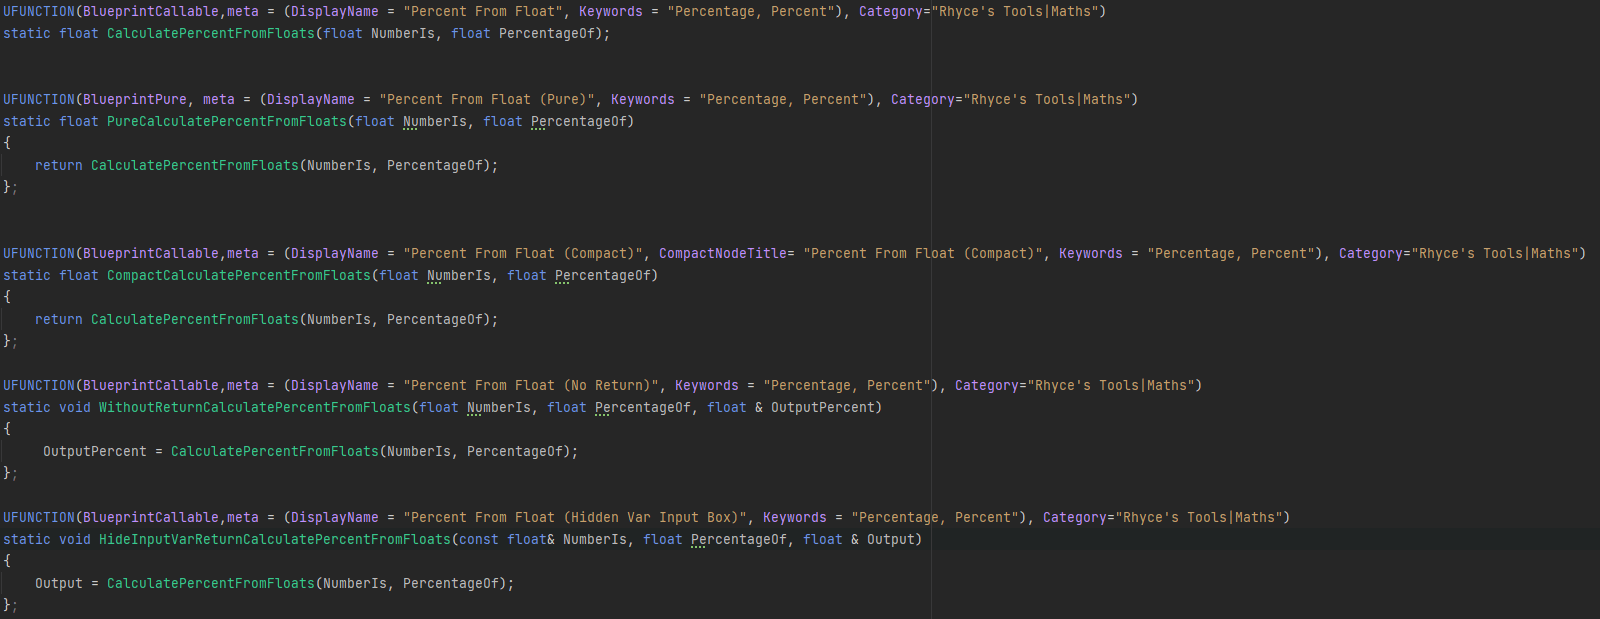The width and height of the screenshot is (1600, 619).
Task: Click the BlueprintPure specifier in the second UFUNCTION
Action: click(135, 99)
